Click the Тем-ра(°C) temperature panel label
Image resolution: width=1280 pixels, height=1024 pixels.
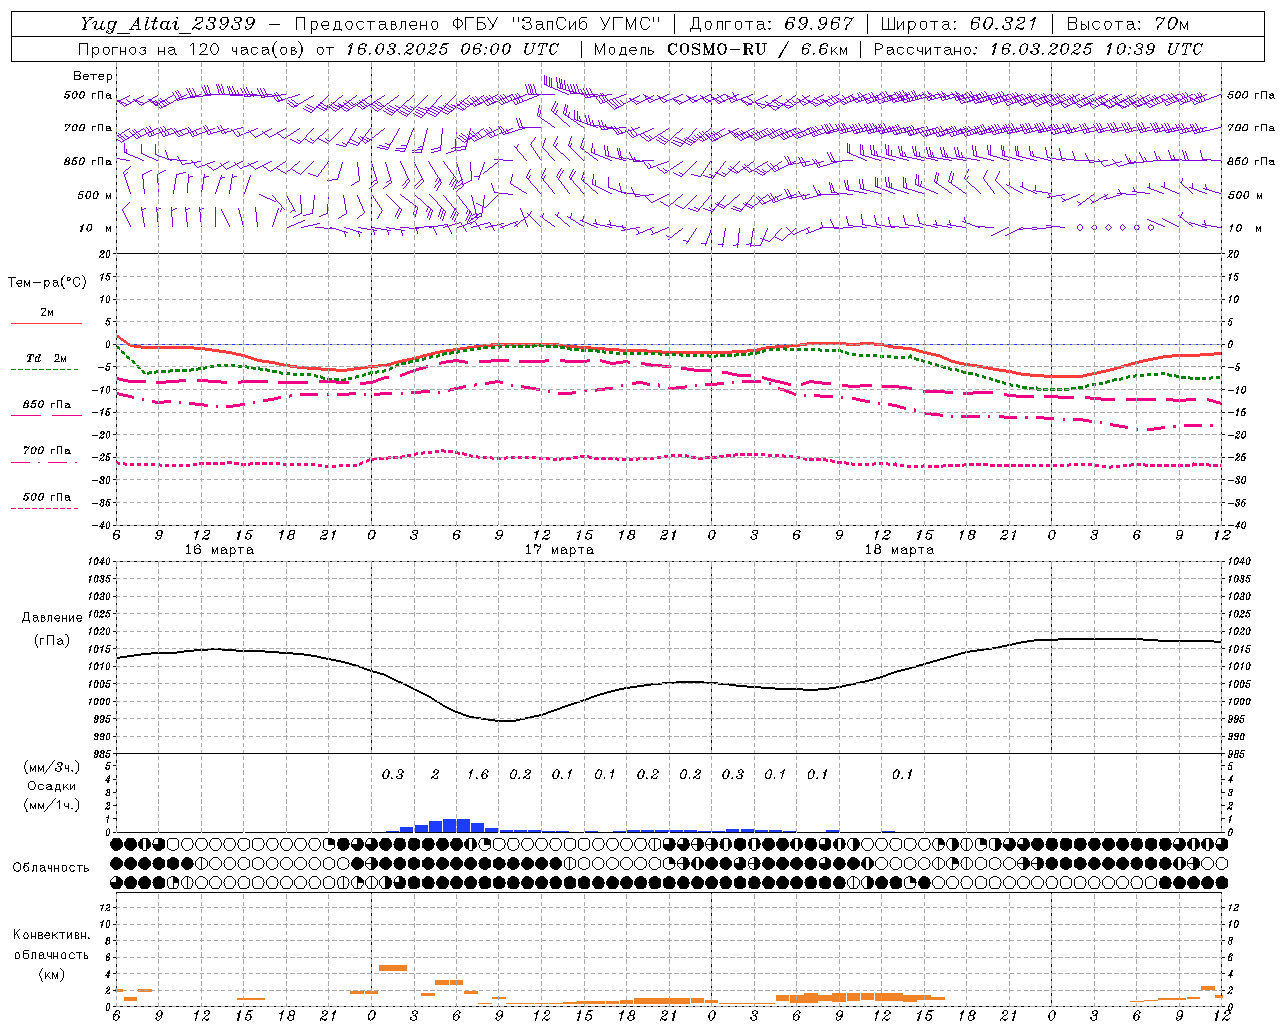(x=47, y=283)
